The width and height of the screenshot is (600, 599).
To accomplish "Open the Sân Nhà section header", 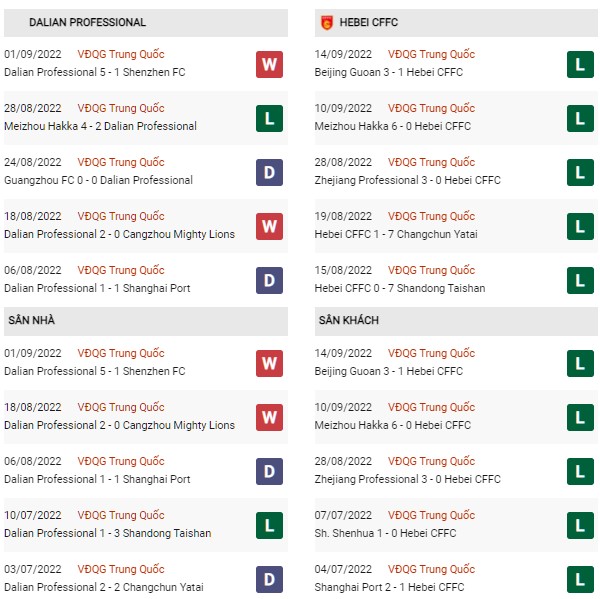I will pyautogui.click(x=146, y=321).
